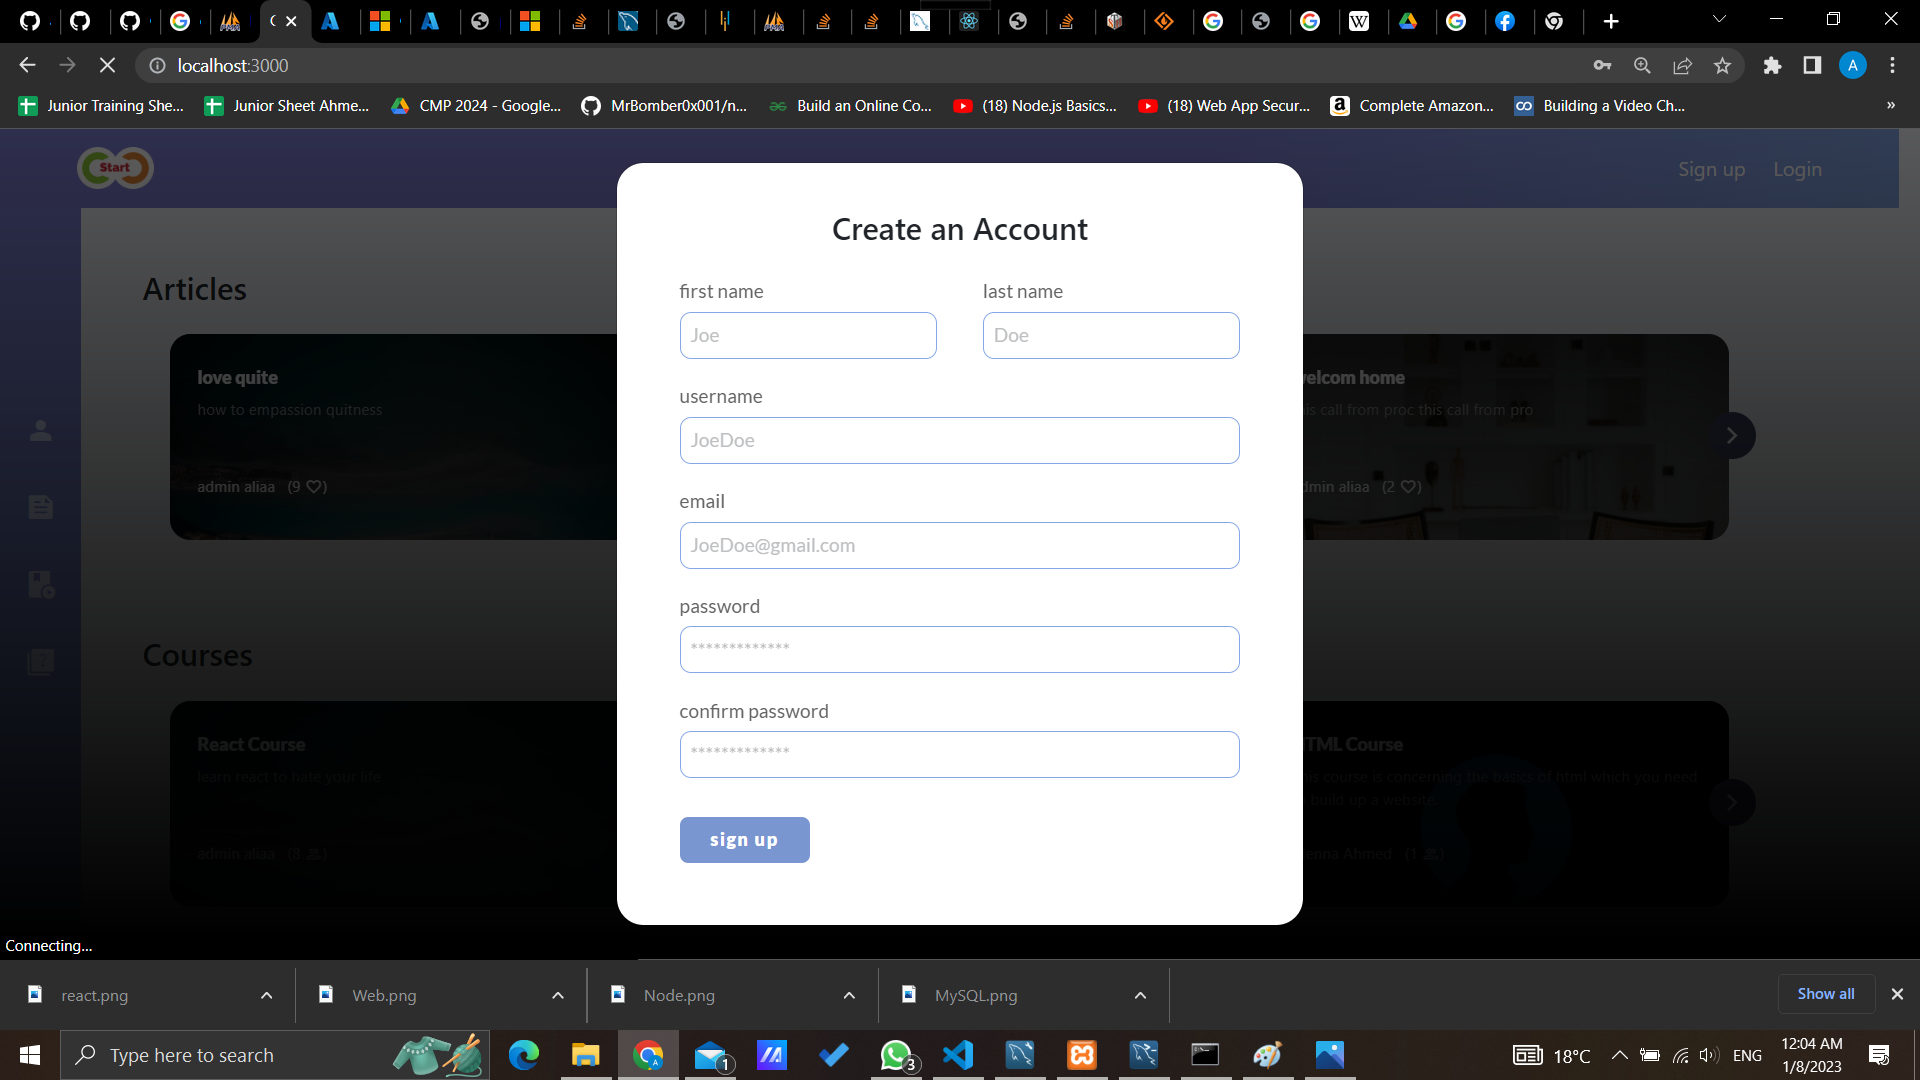
Task: Click the Start logo icon in navbar
Action: pos(115,168)
